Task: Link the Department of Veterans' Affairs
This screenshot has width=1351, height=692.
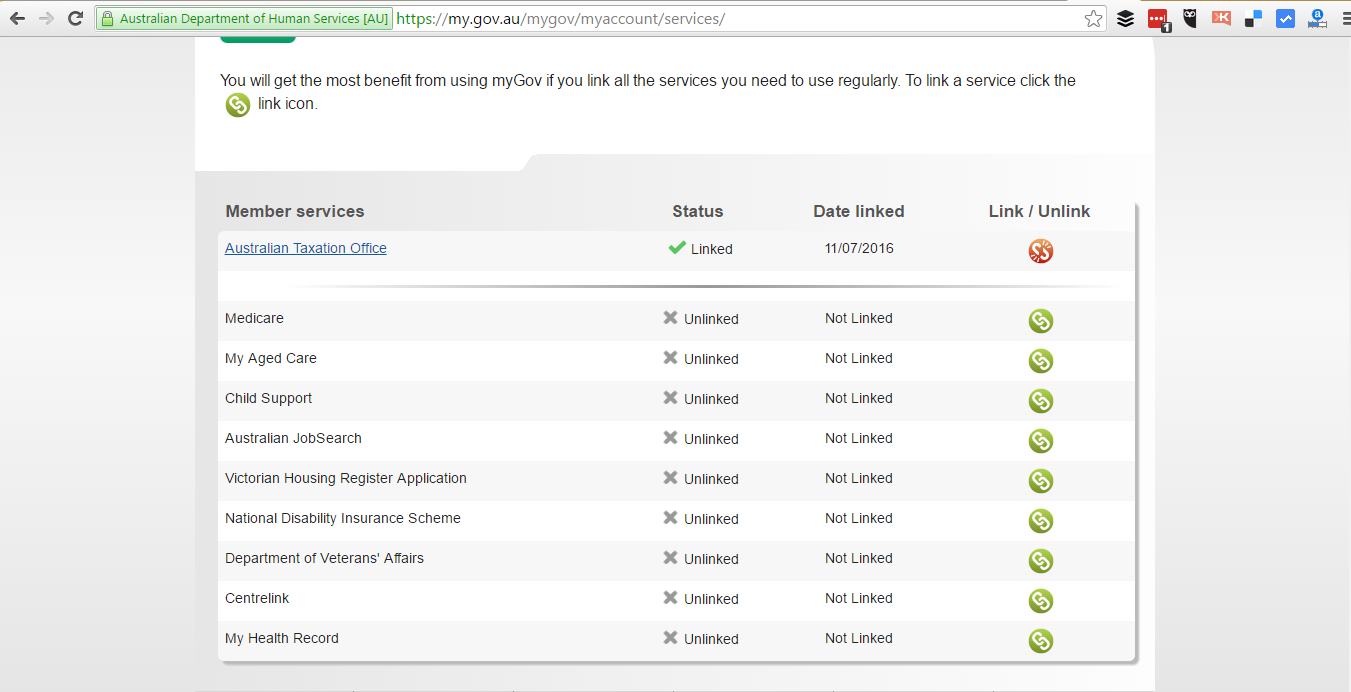Action: coord(1041,561)
